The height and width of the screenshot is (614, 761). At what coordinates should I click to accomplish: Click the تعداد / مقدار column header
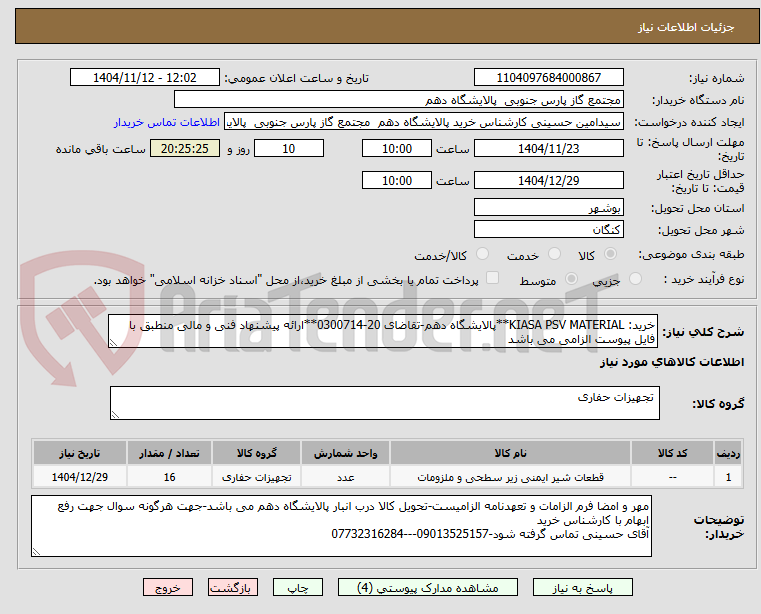[169, 453]
